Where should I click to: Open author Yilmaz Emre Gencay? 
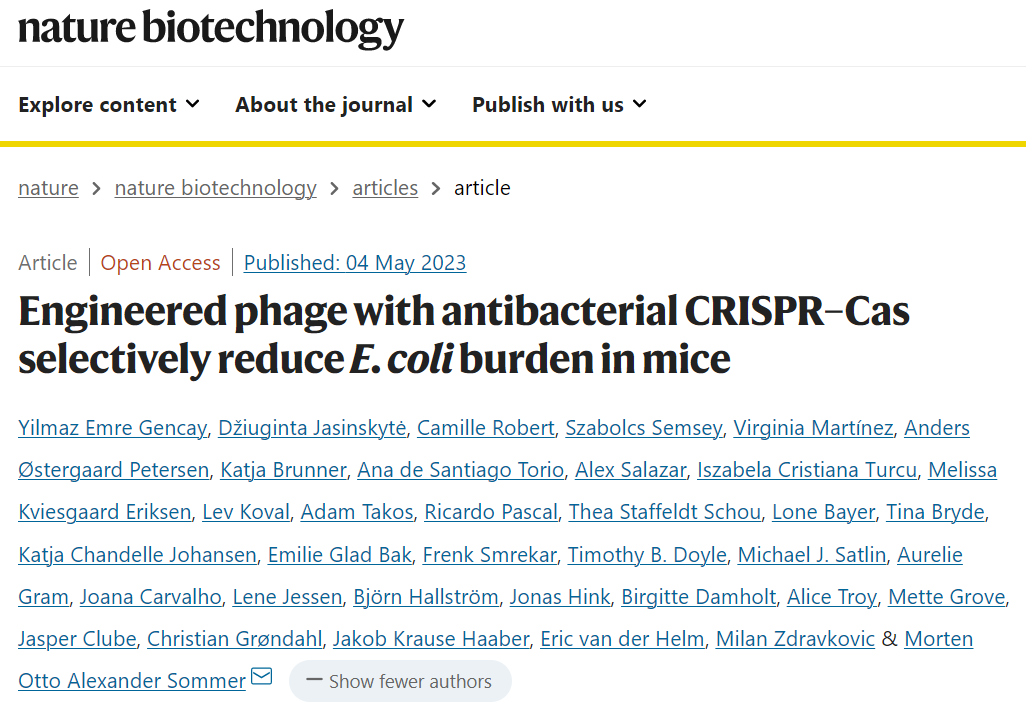coord(113,428)
